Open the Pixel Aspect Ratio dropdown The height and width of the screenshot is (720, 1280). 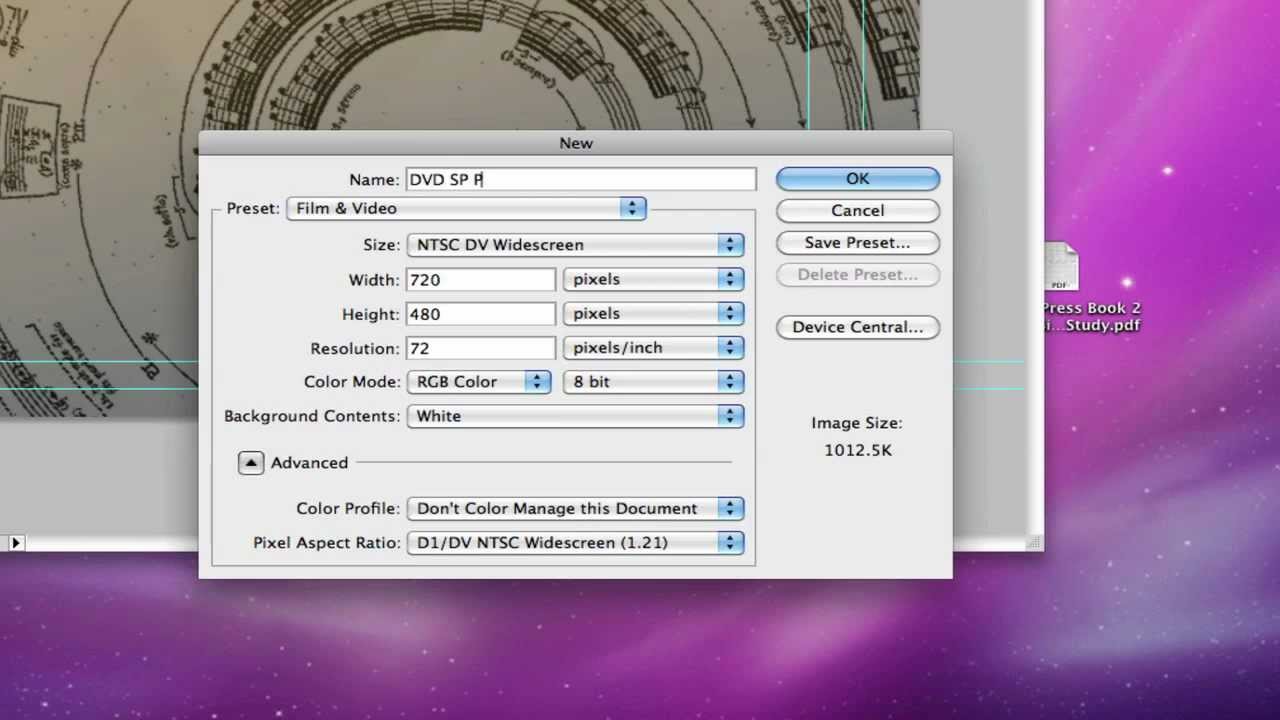575,543
